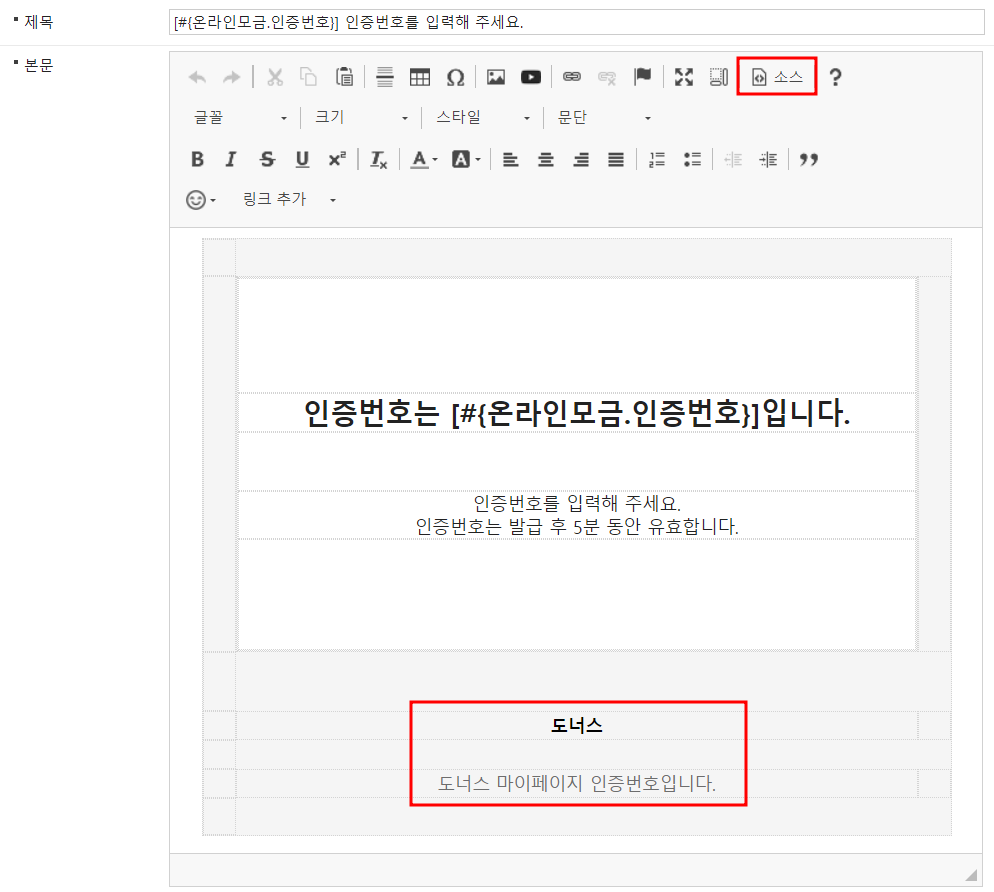This screenshot has height=892, width=994.
Task: Click the insert link chain icon
Action: 572,77
